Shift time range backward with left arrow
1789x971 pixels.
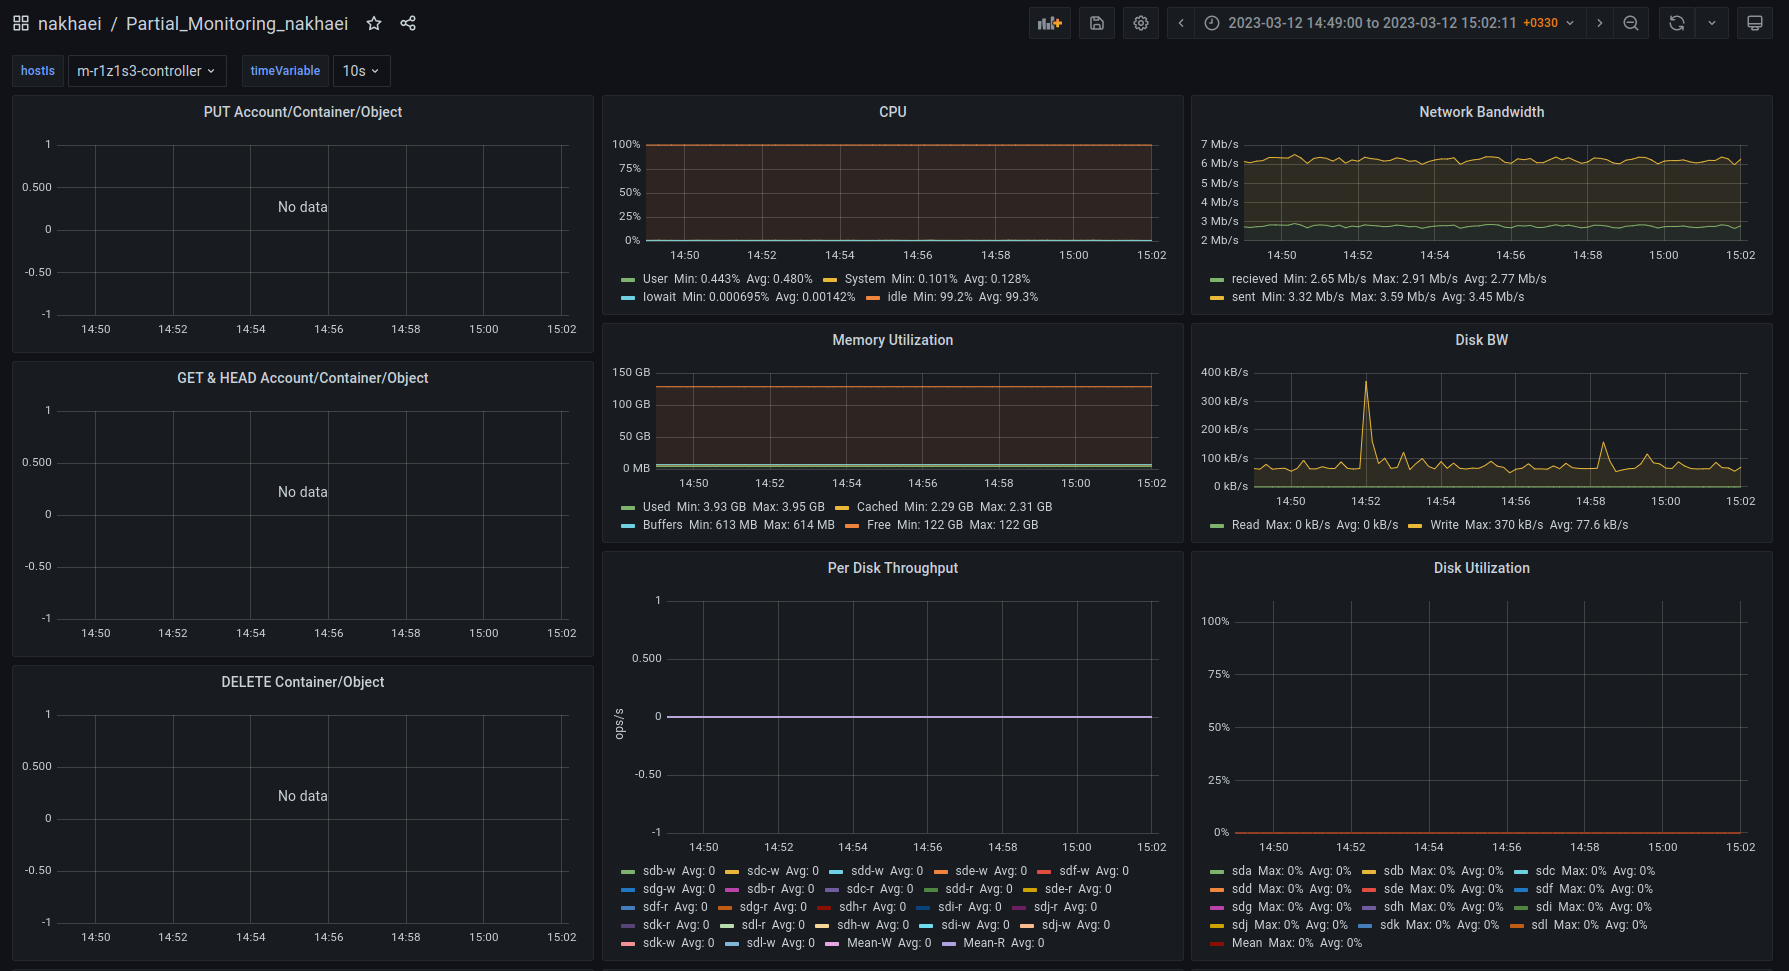pos(1181,23)
